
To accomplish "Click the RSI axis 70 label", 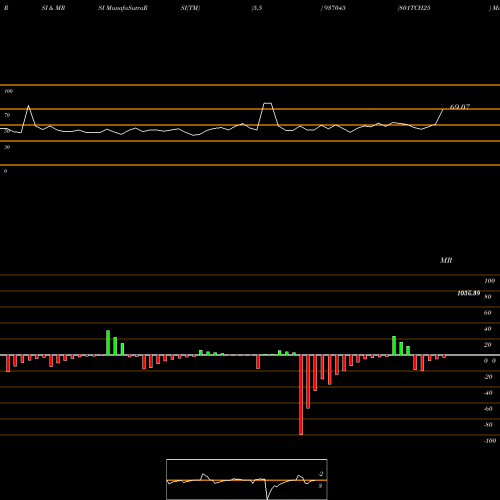I will (x=7, y=115).
